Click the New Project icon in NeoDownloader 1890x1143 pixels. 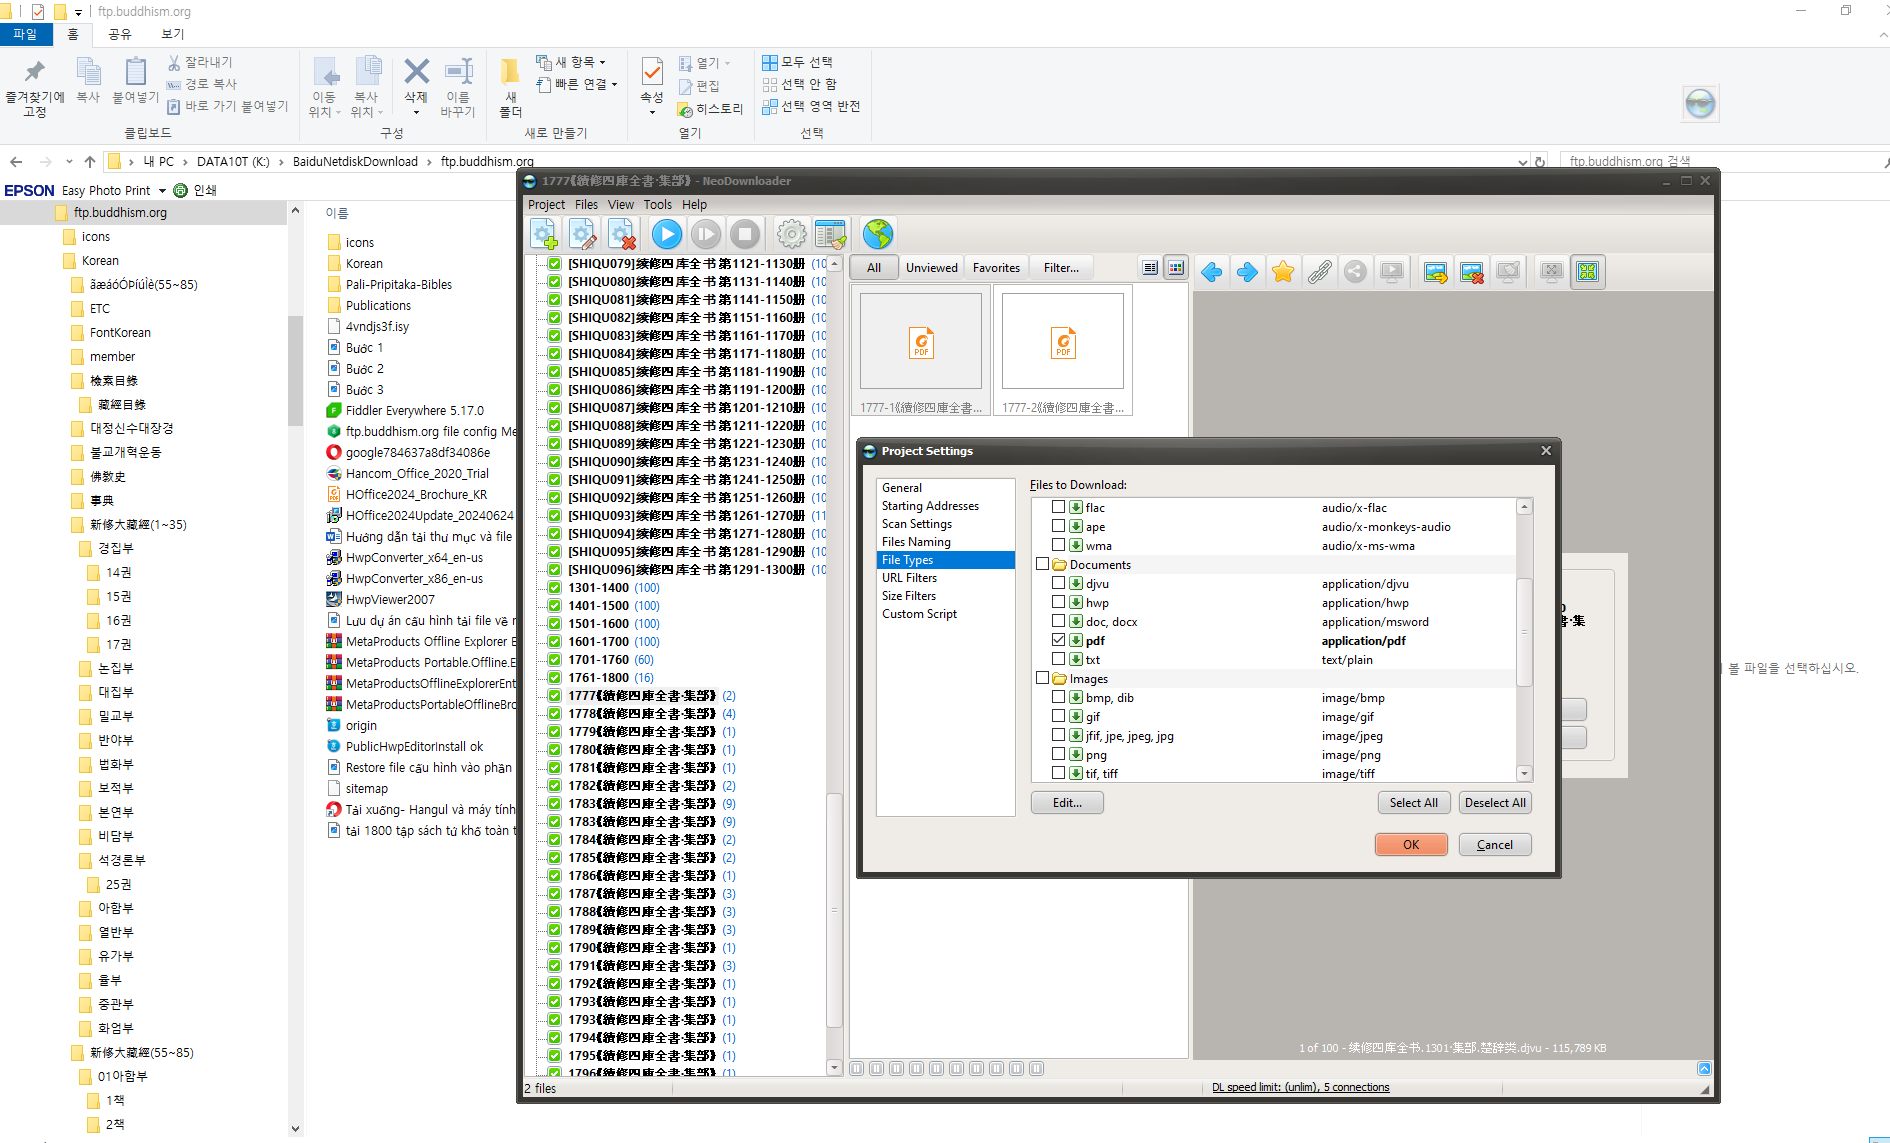click(x=543, y=235)
